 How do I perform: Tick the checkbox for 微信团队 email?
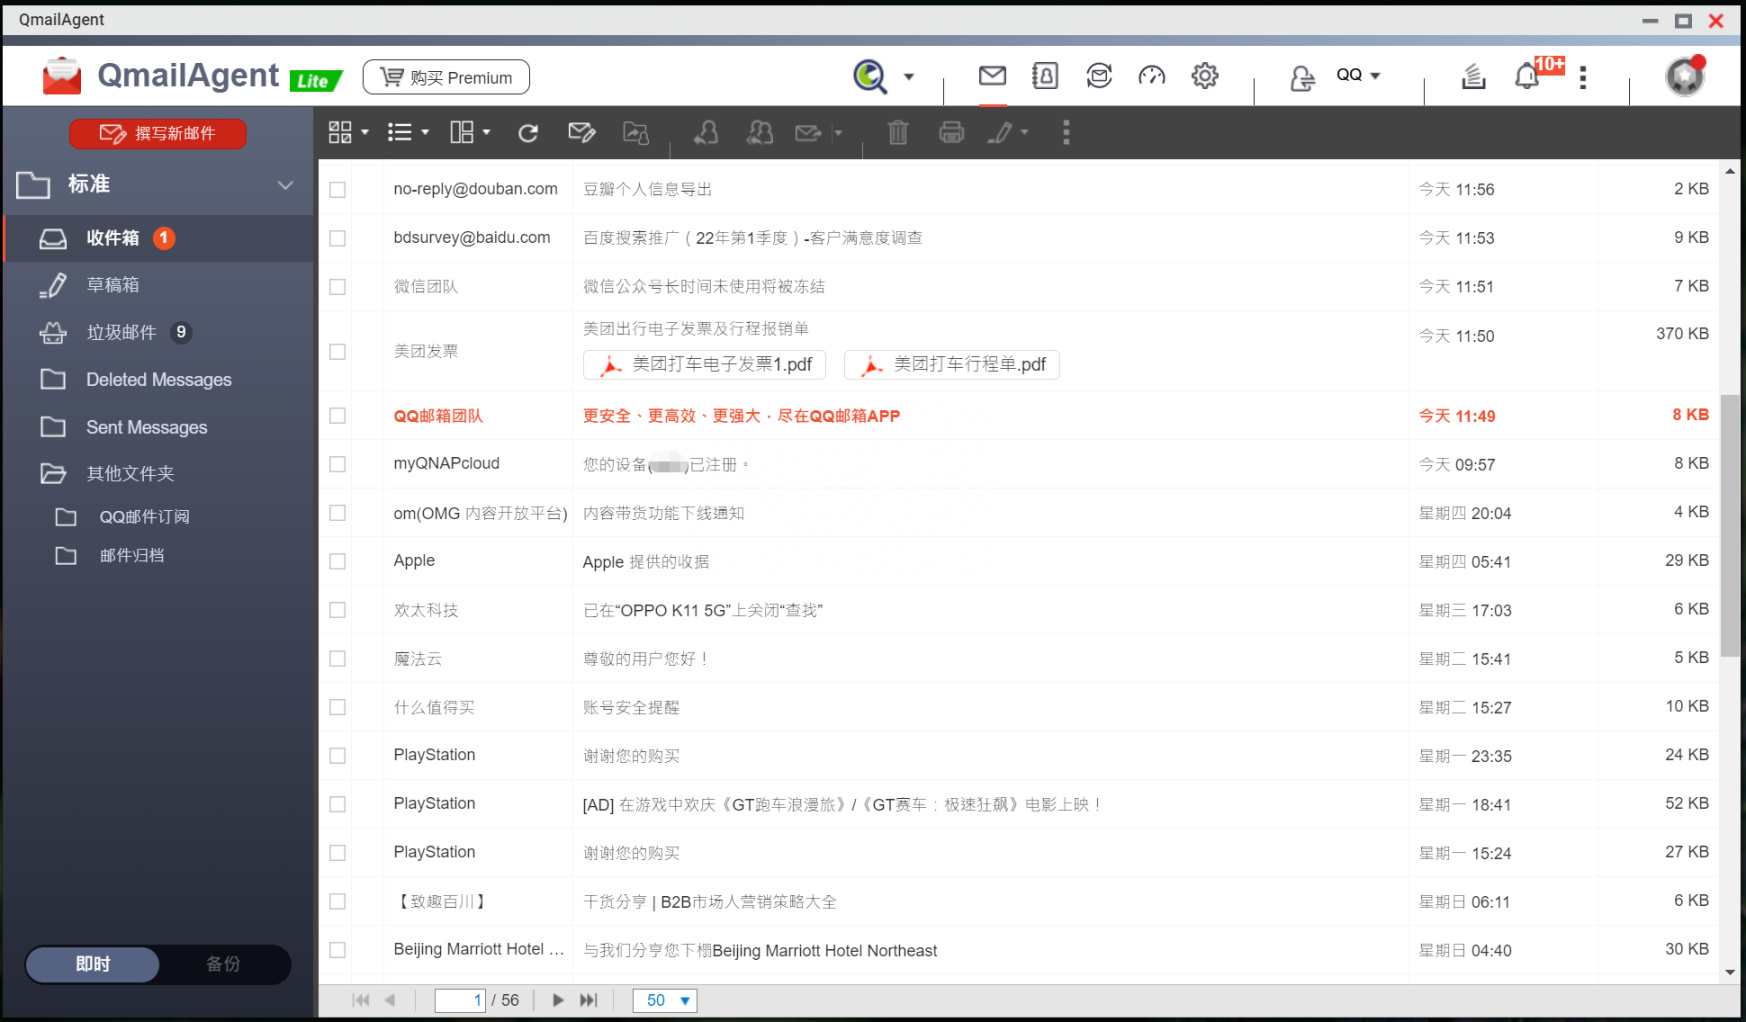[x=338, y=287]
